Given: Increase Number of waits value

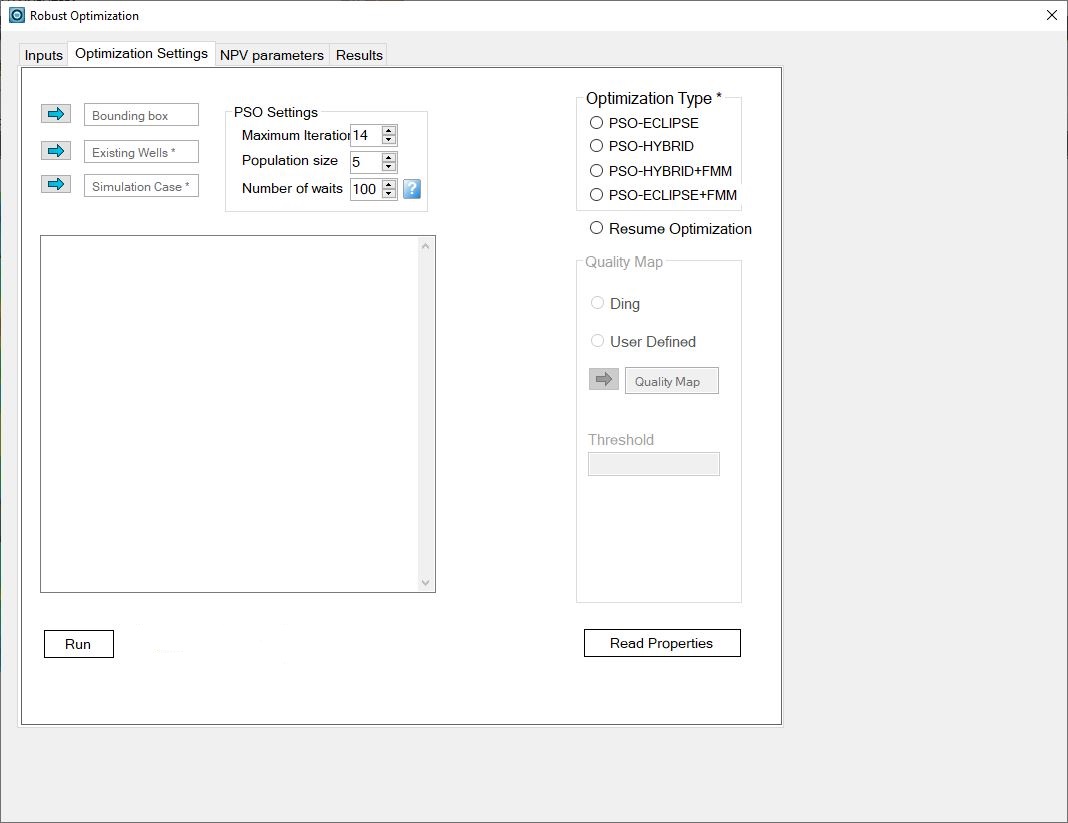Looking at the screenshot, I should pyautogui.click(x=388, y=184).
